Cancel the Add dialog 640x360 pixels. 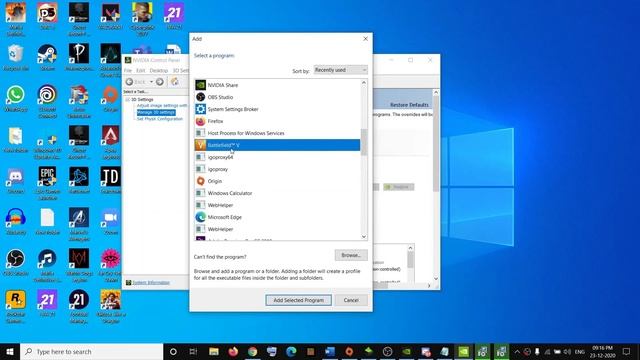351,300
